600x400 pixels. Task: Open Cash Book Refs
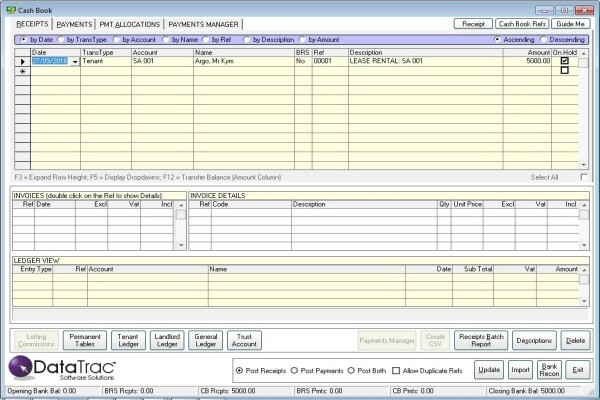tap(522, 24)
